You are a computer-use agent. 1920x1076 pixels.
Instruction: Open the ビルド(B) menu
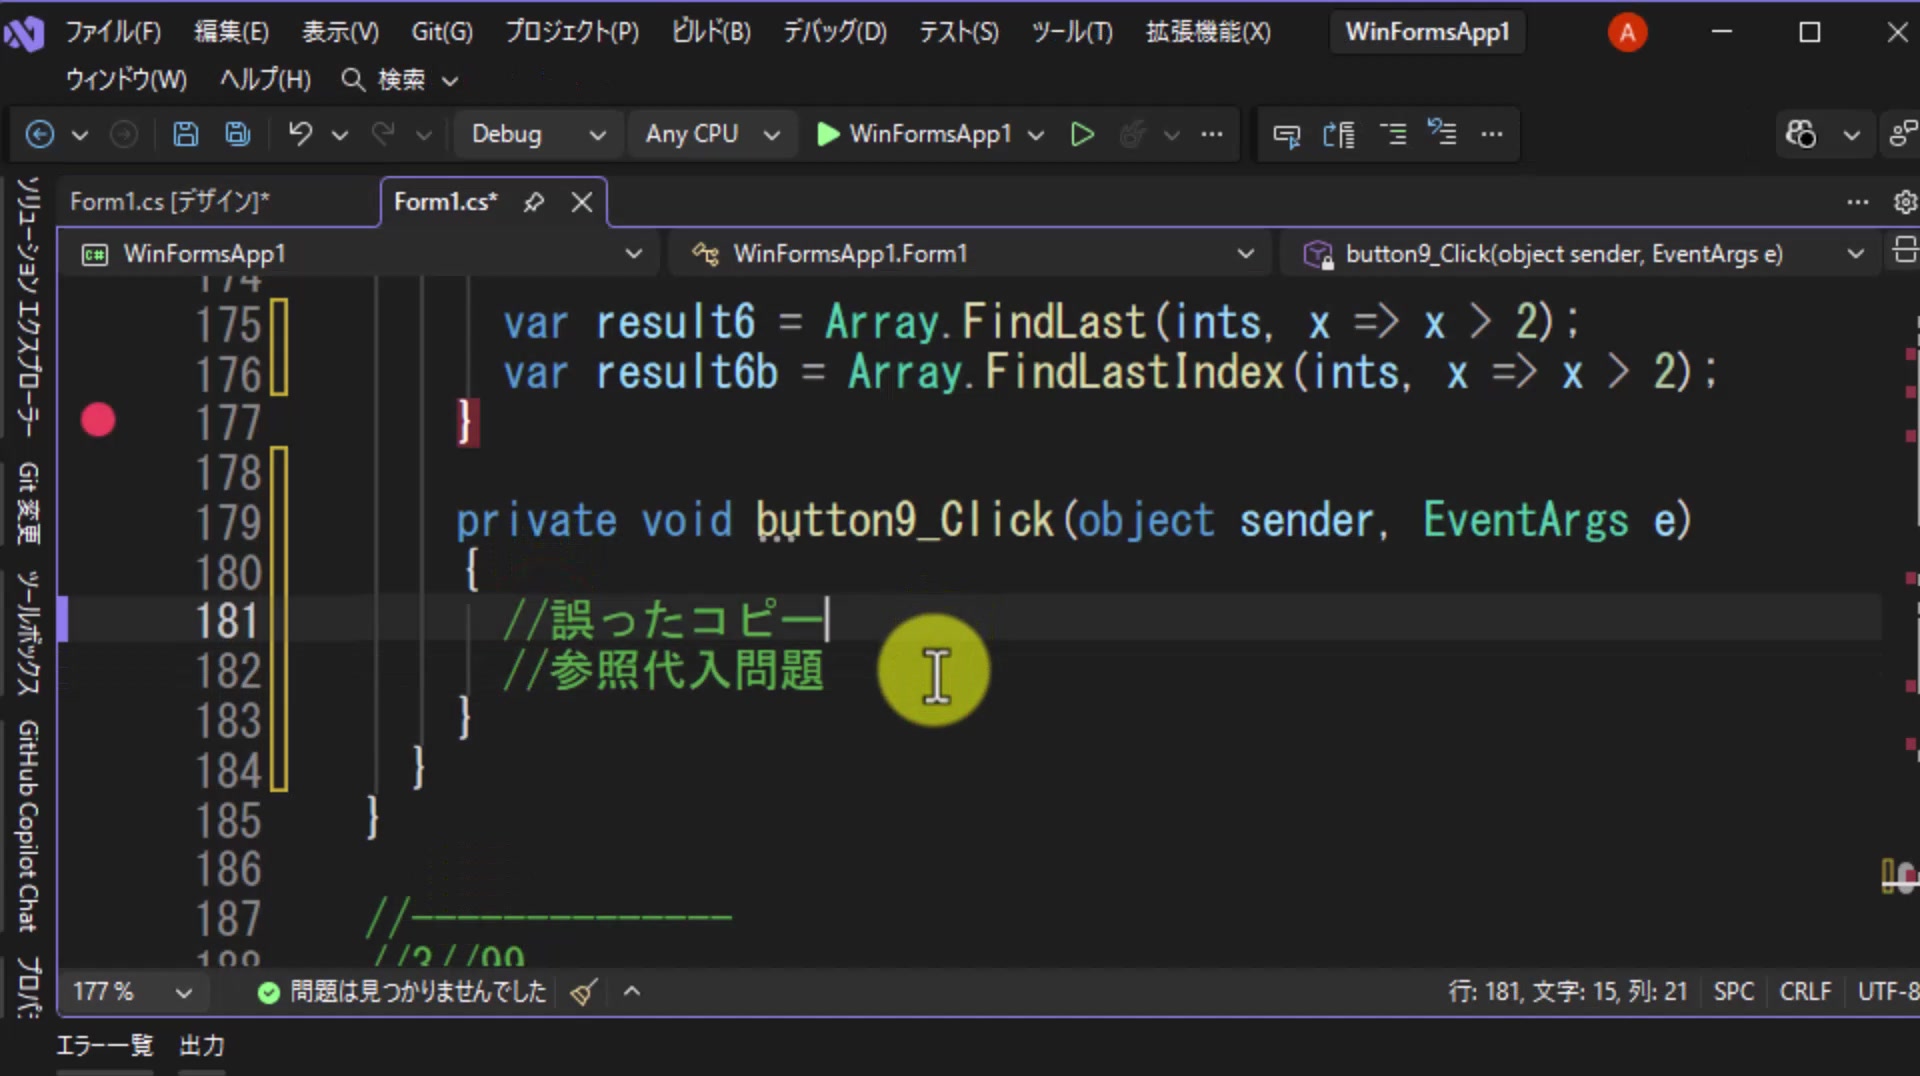(711, 32)
